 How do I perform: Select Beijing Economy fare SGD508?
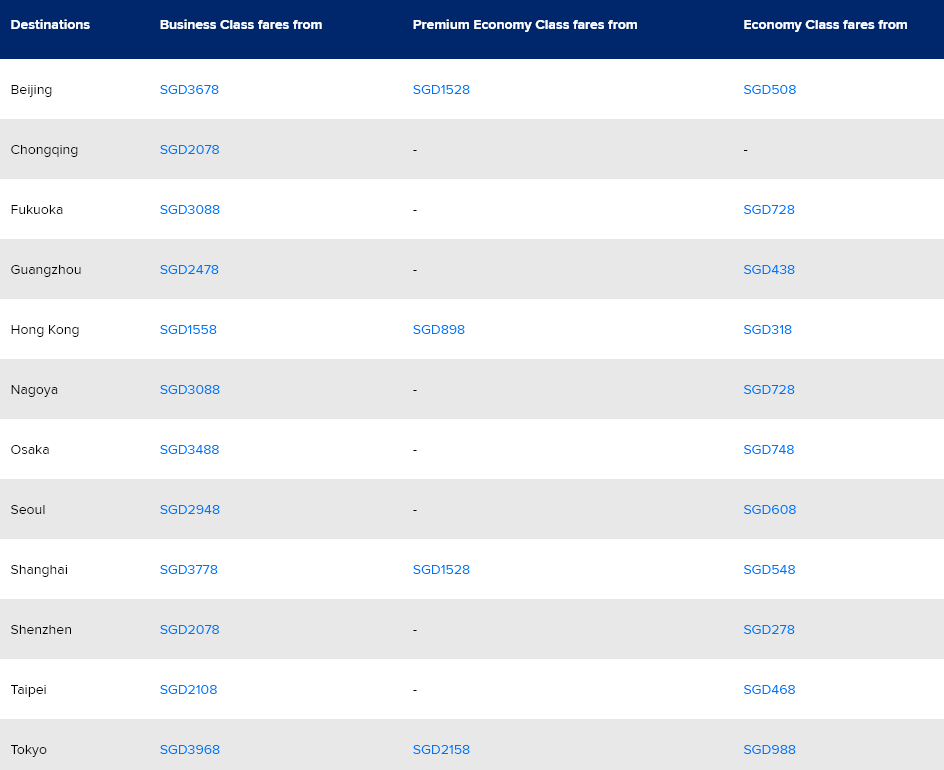769,90
